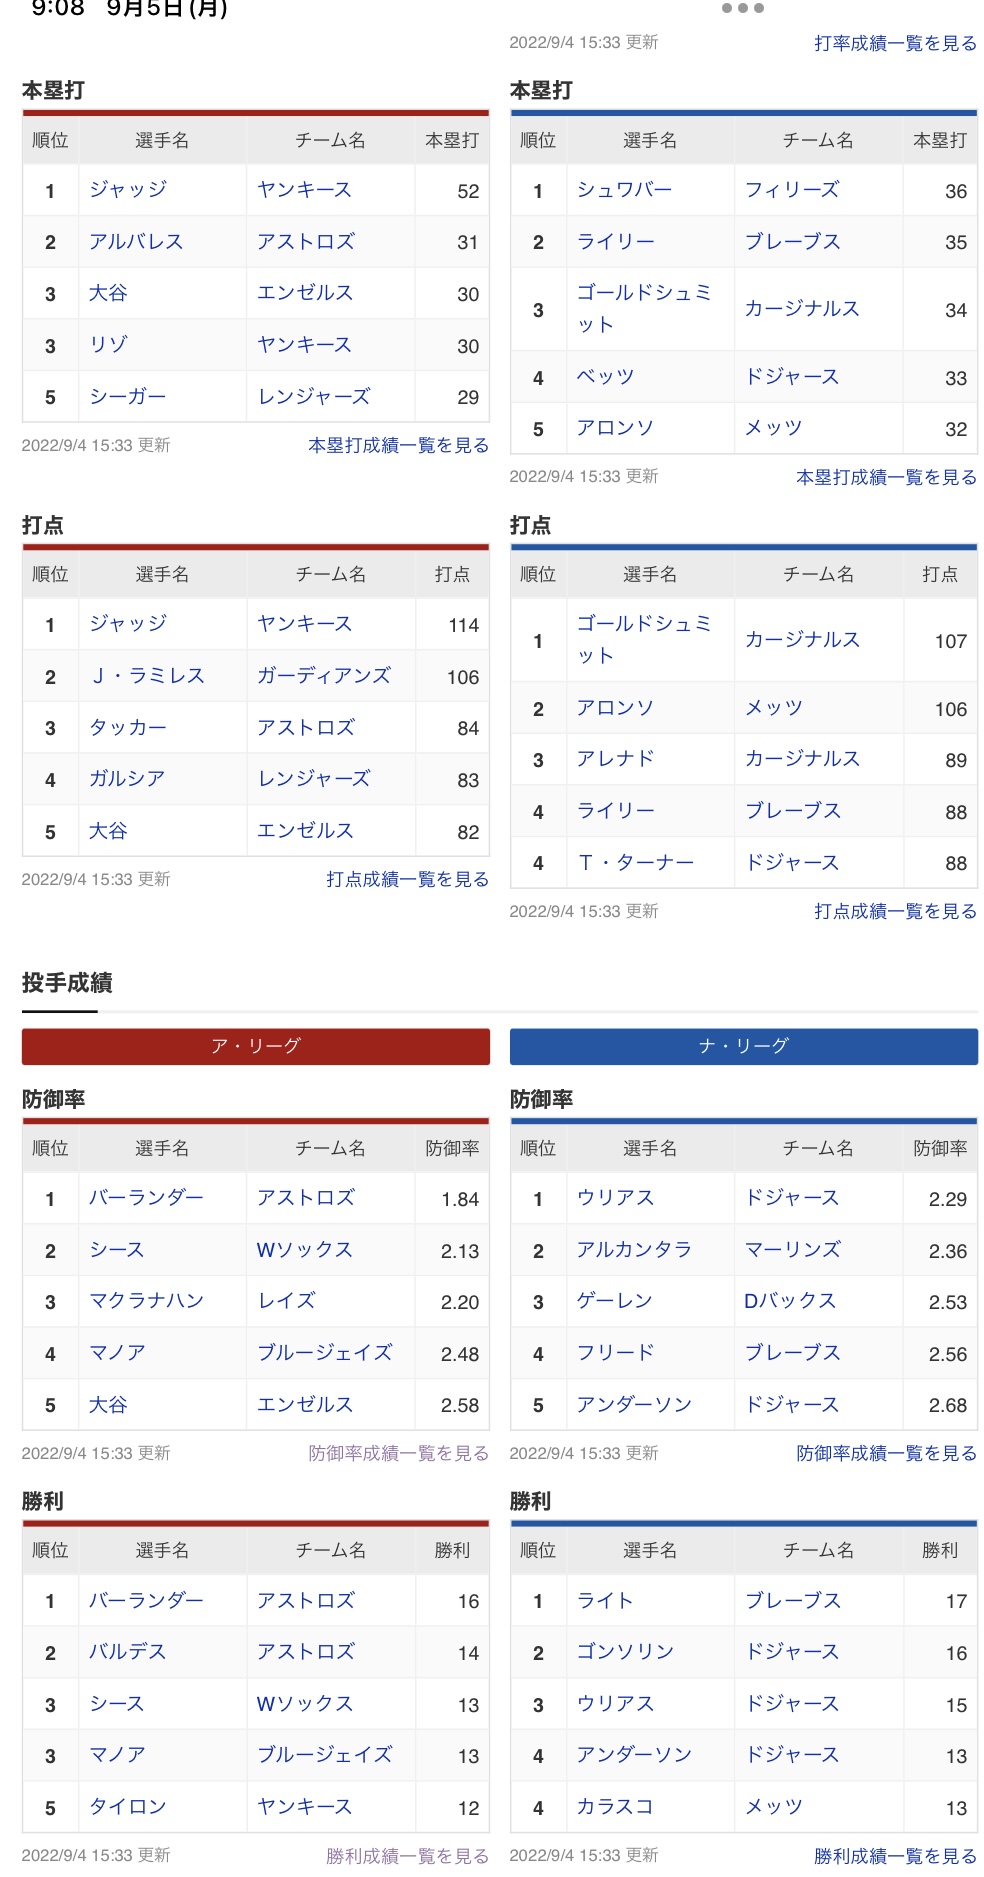
Task: Open the AL 本塁打成績一覧を見る link
Action: click(398, 445)
